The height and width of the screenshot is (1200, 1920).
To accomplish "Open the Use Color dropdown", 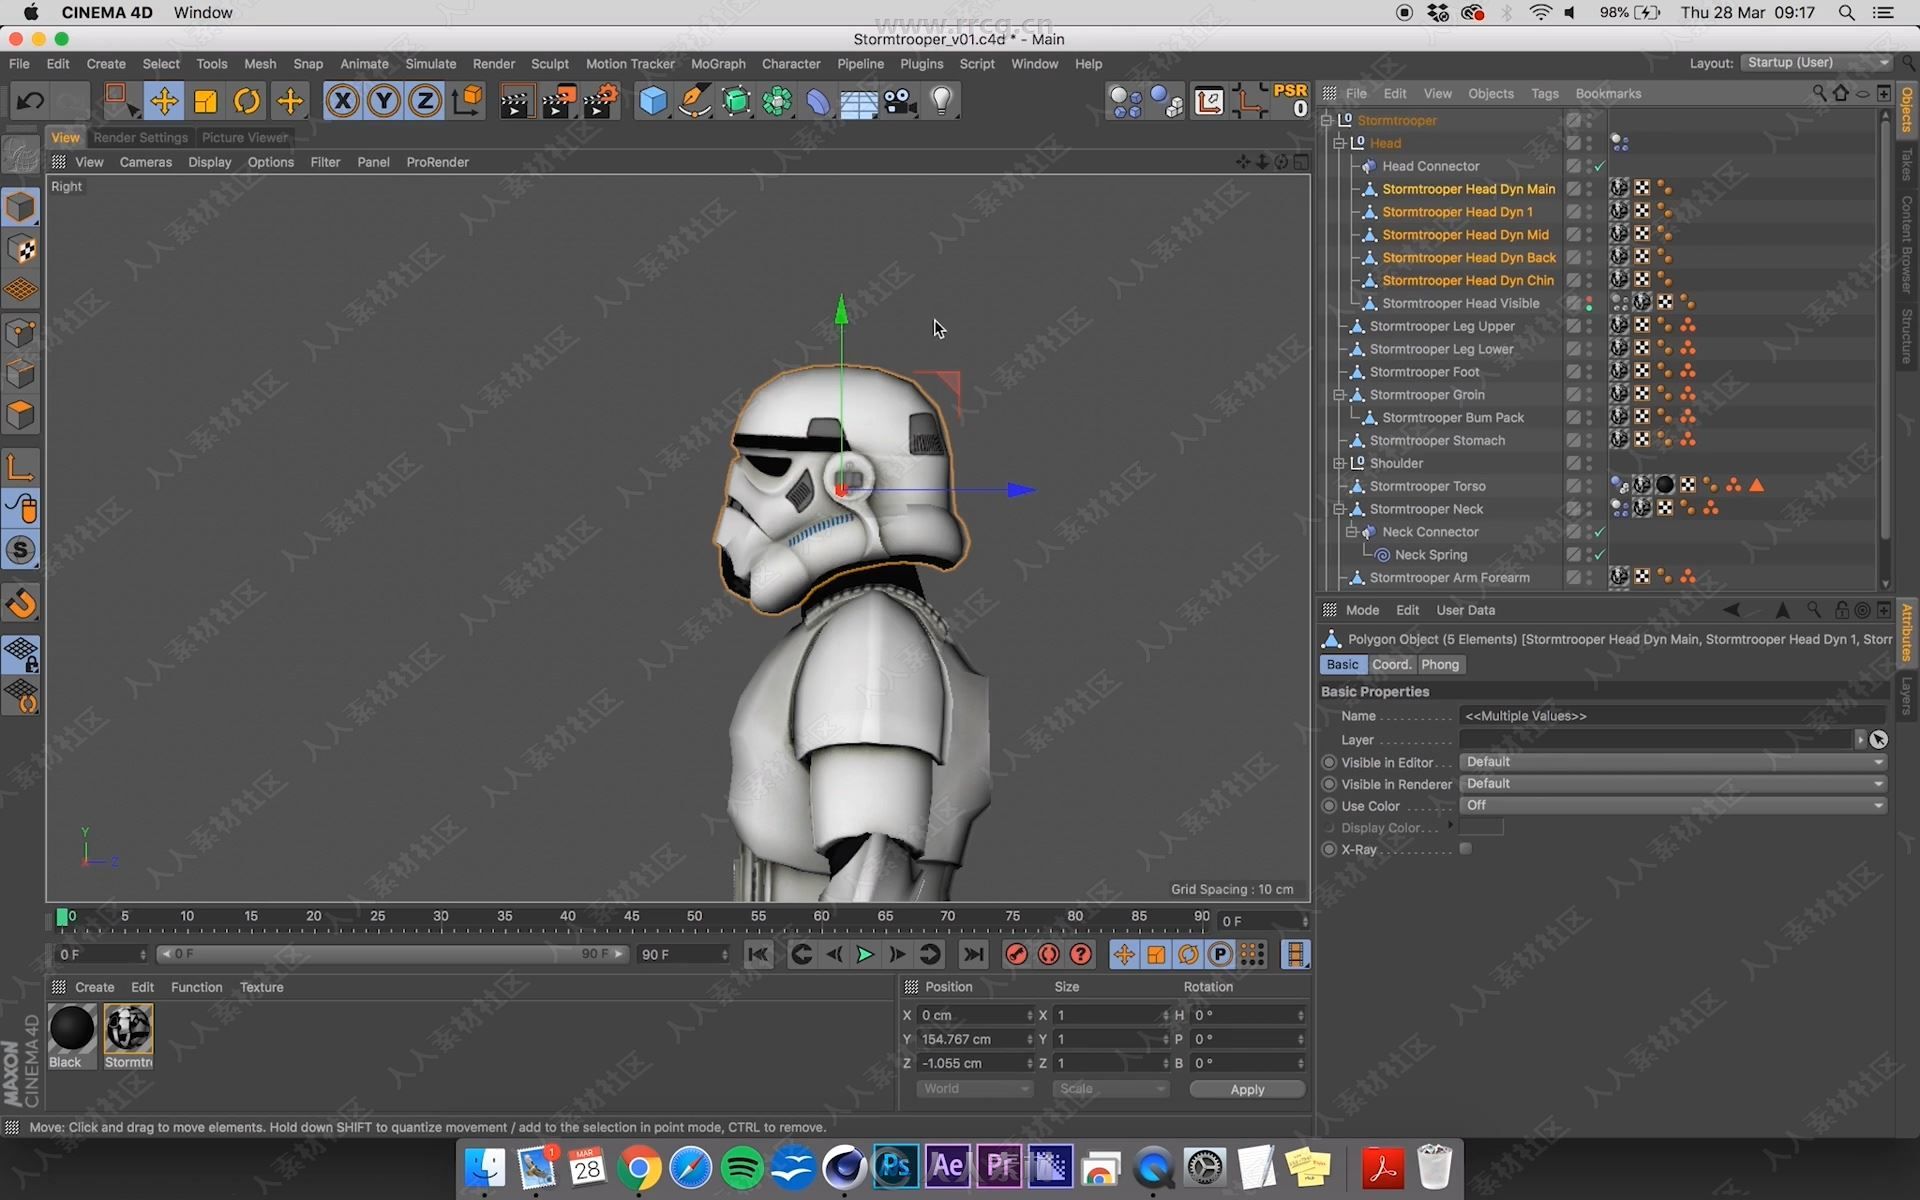I will click(x=1673, y=806).
